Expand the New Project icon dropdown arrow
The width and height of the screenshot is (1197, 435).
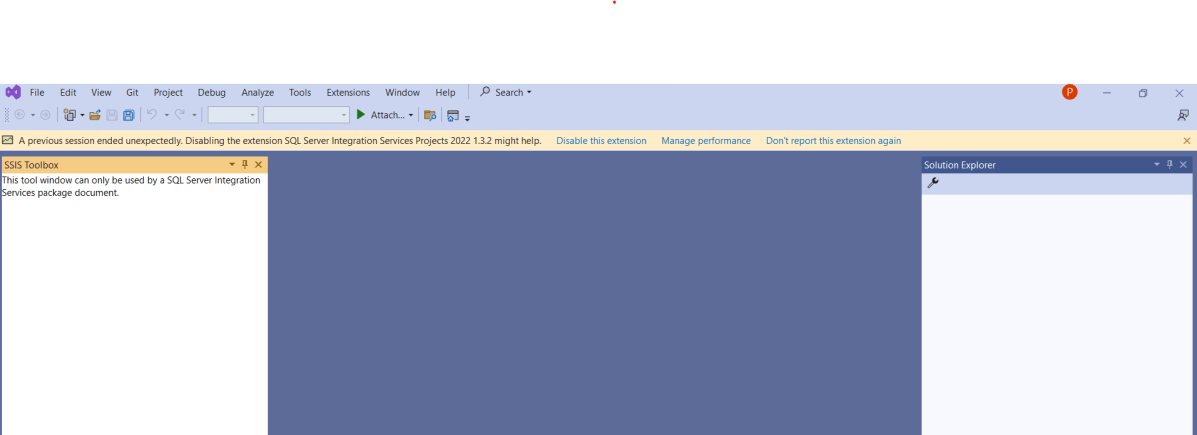pyautogui.click(x=82, y=115)
